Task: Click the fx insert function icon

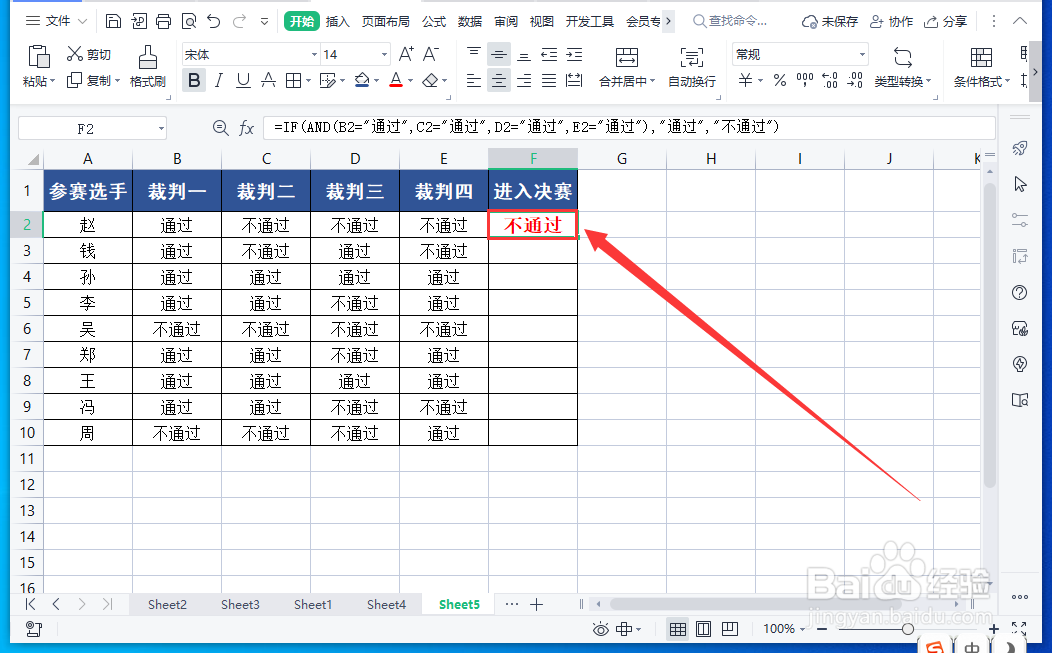Action: click(246, 128)
